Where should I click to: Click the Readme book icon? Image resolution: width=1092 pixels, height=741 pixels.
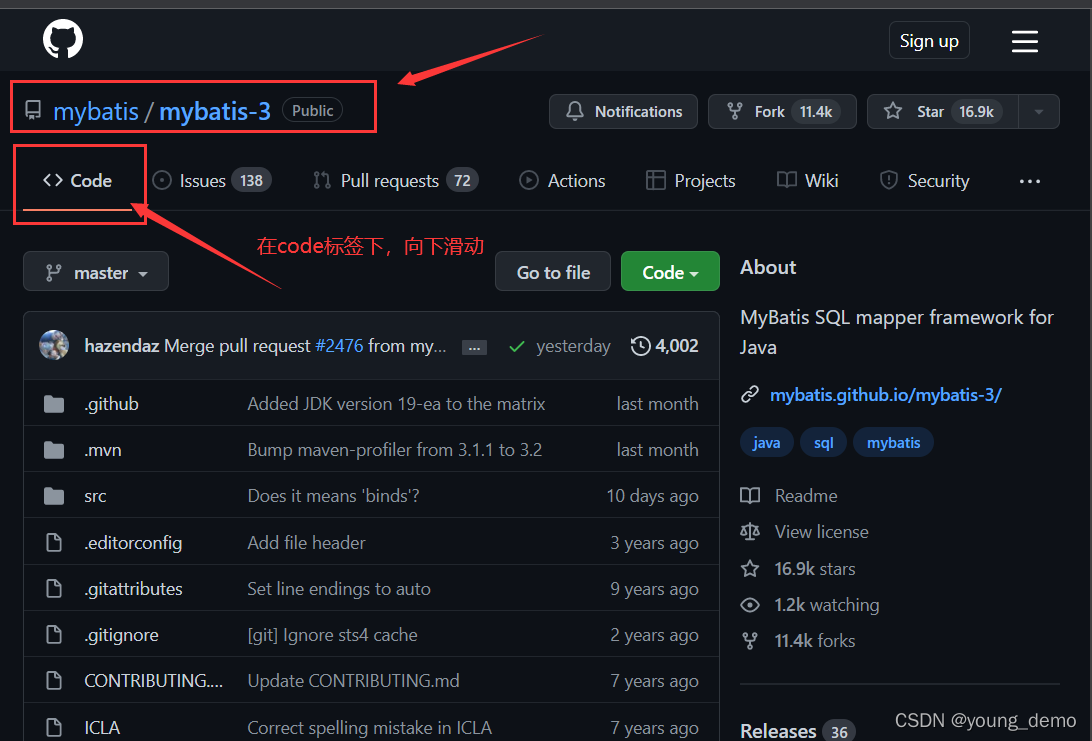750,495
